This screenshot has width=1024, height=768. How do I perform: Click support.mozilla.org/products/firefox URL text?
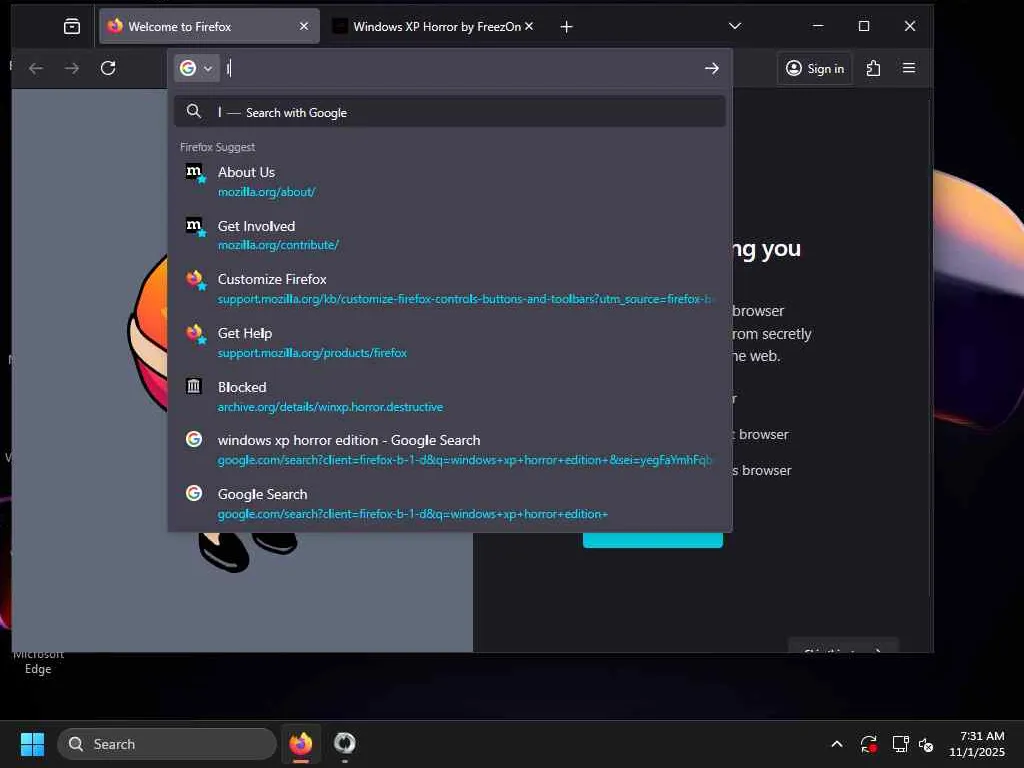coord(312,353)
